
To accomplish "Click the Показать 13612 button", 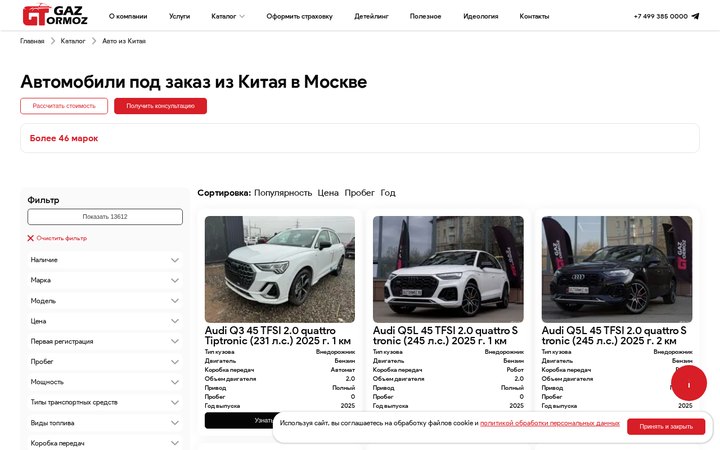I will pyautogui.click(x=105, y=217).
